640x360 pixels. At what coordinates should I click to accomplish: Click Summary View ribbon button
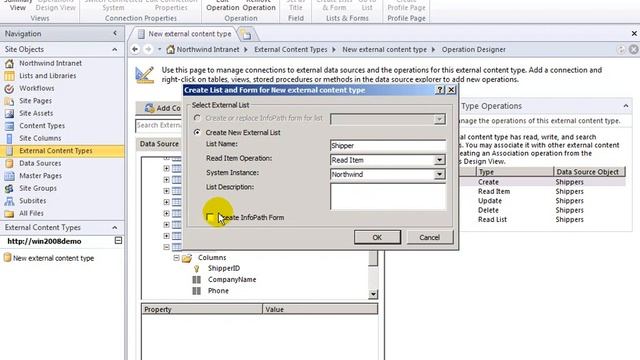[x=18, y=4]
